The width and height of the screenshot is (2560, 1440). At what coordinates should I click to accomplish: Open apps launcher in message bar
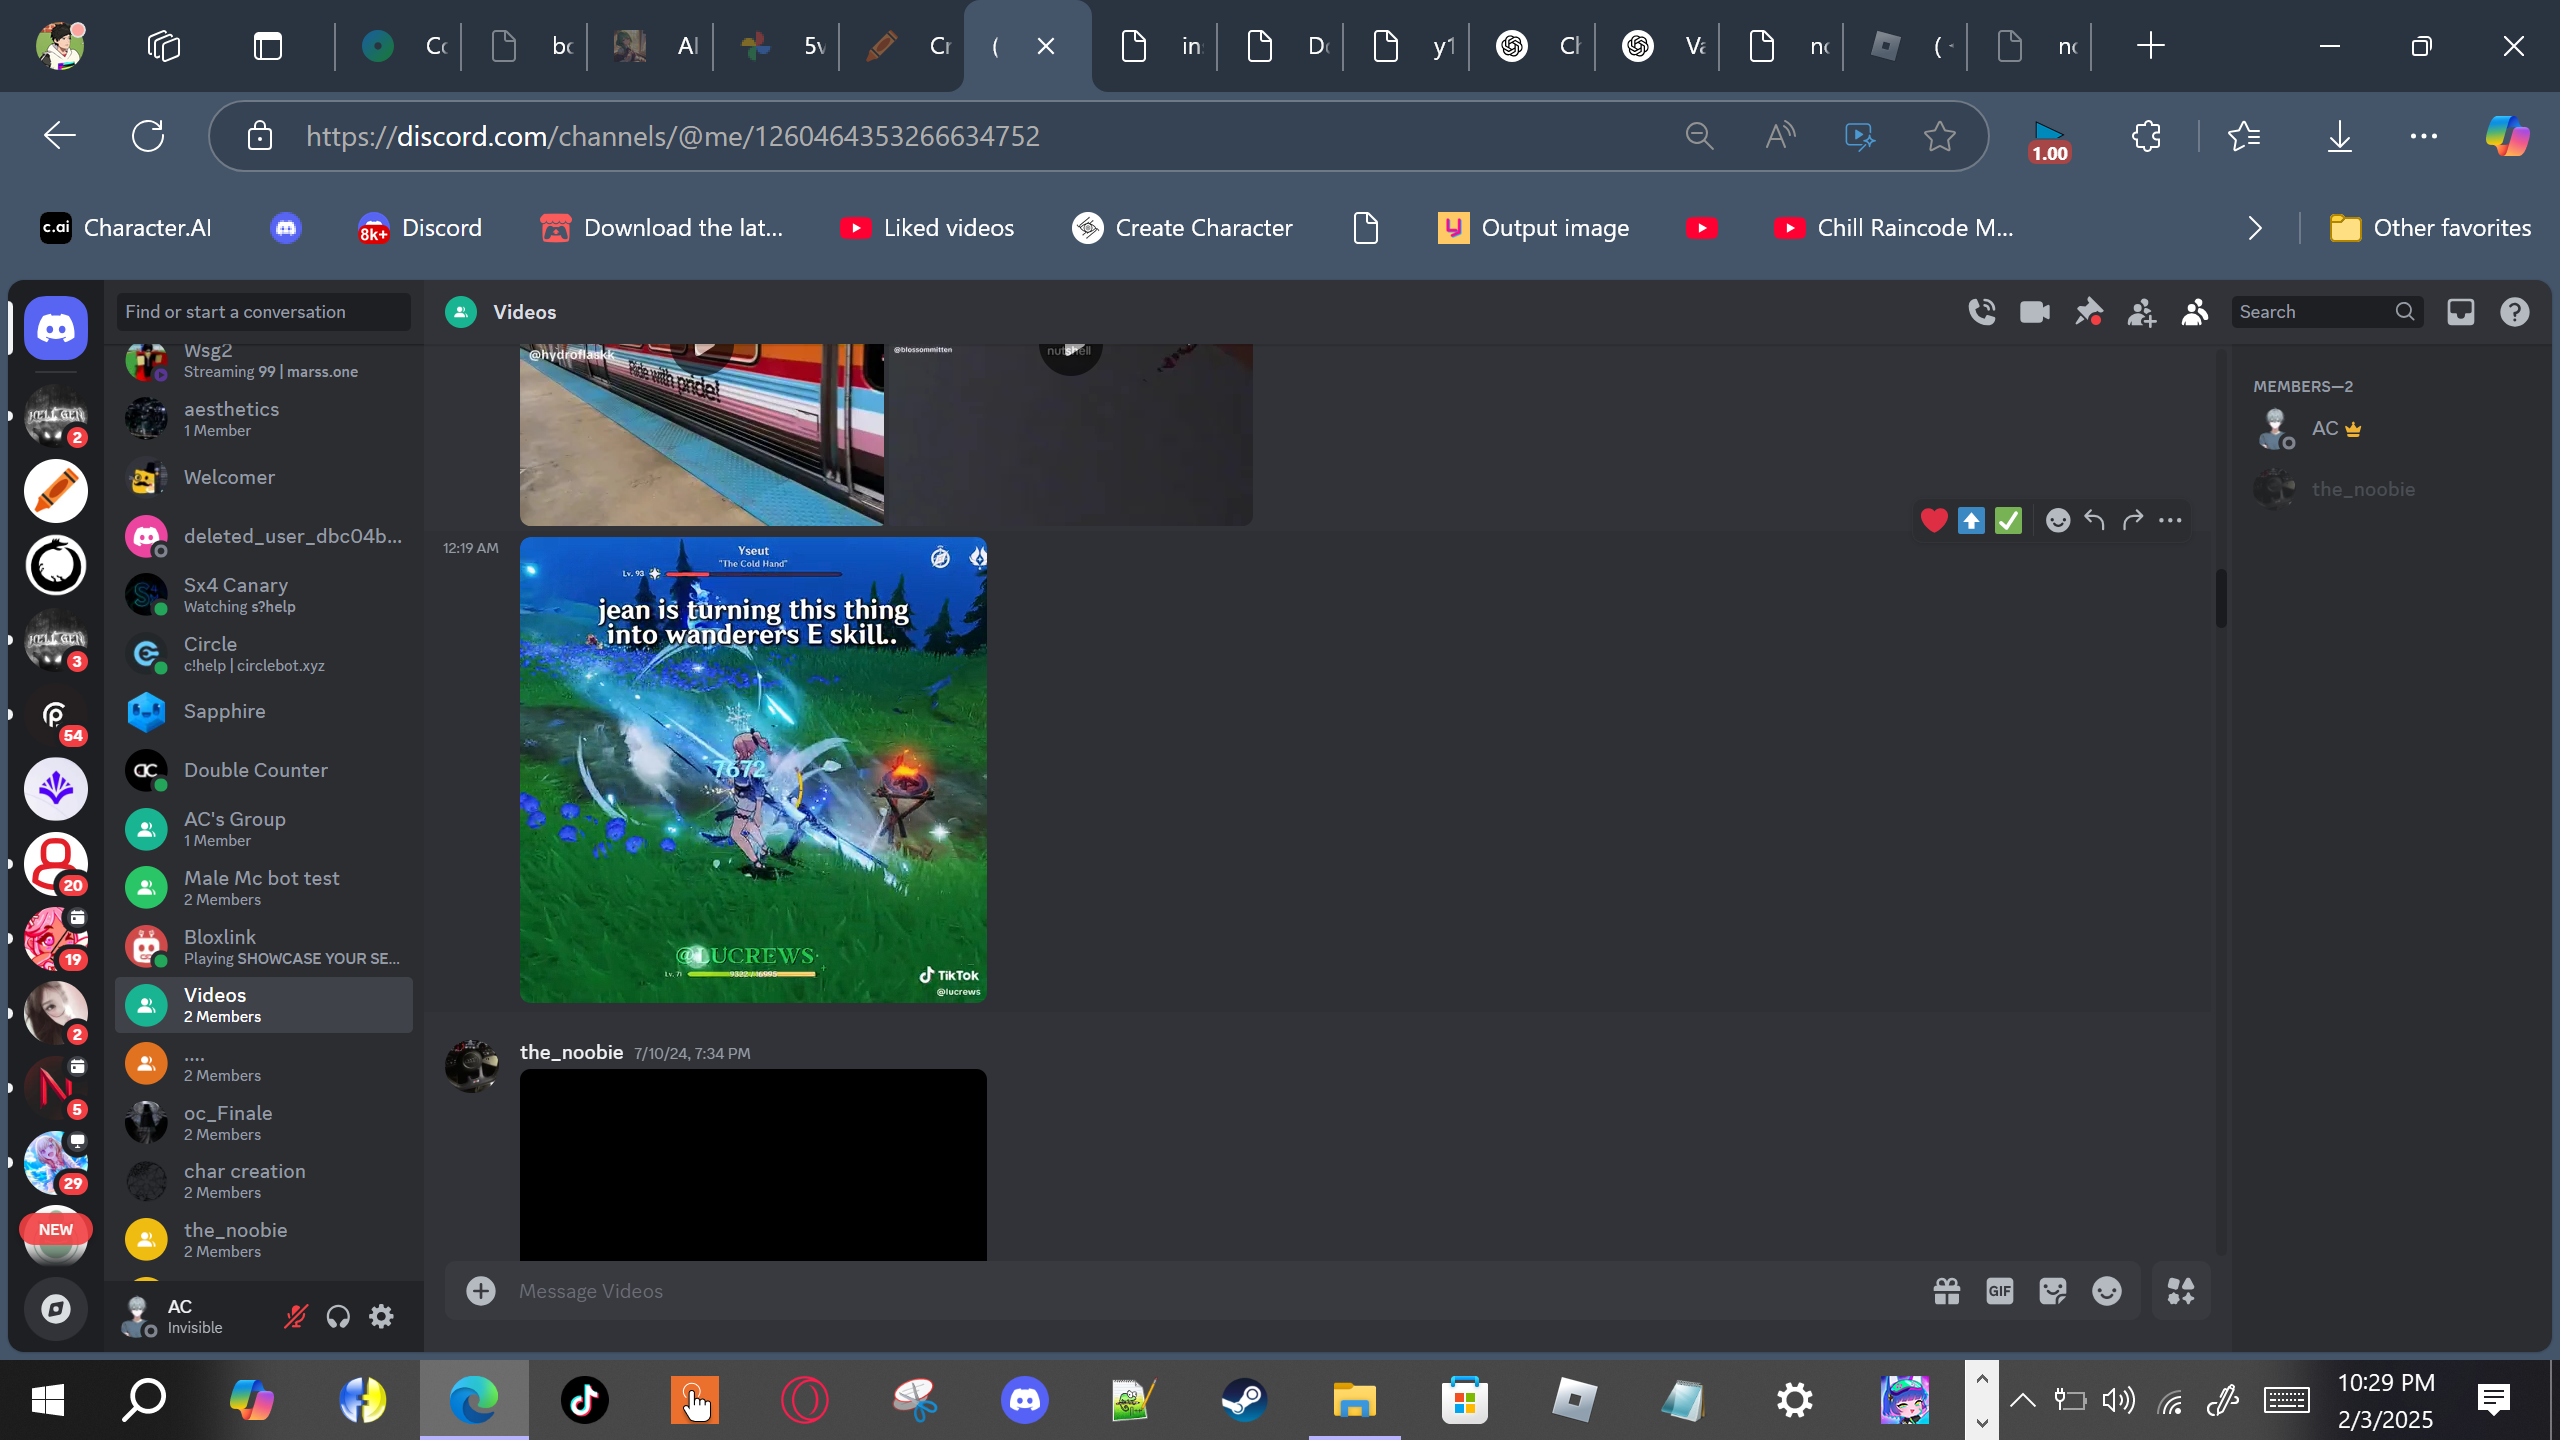2181,1291
